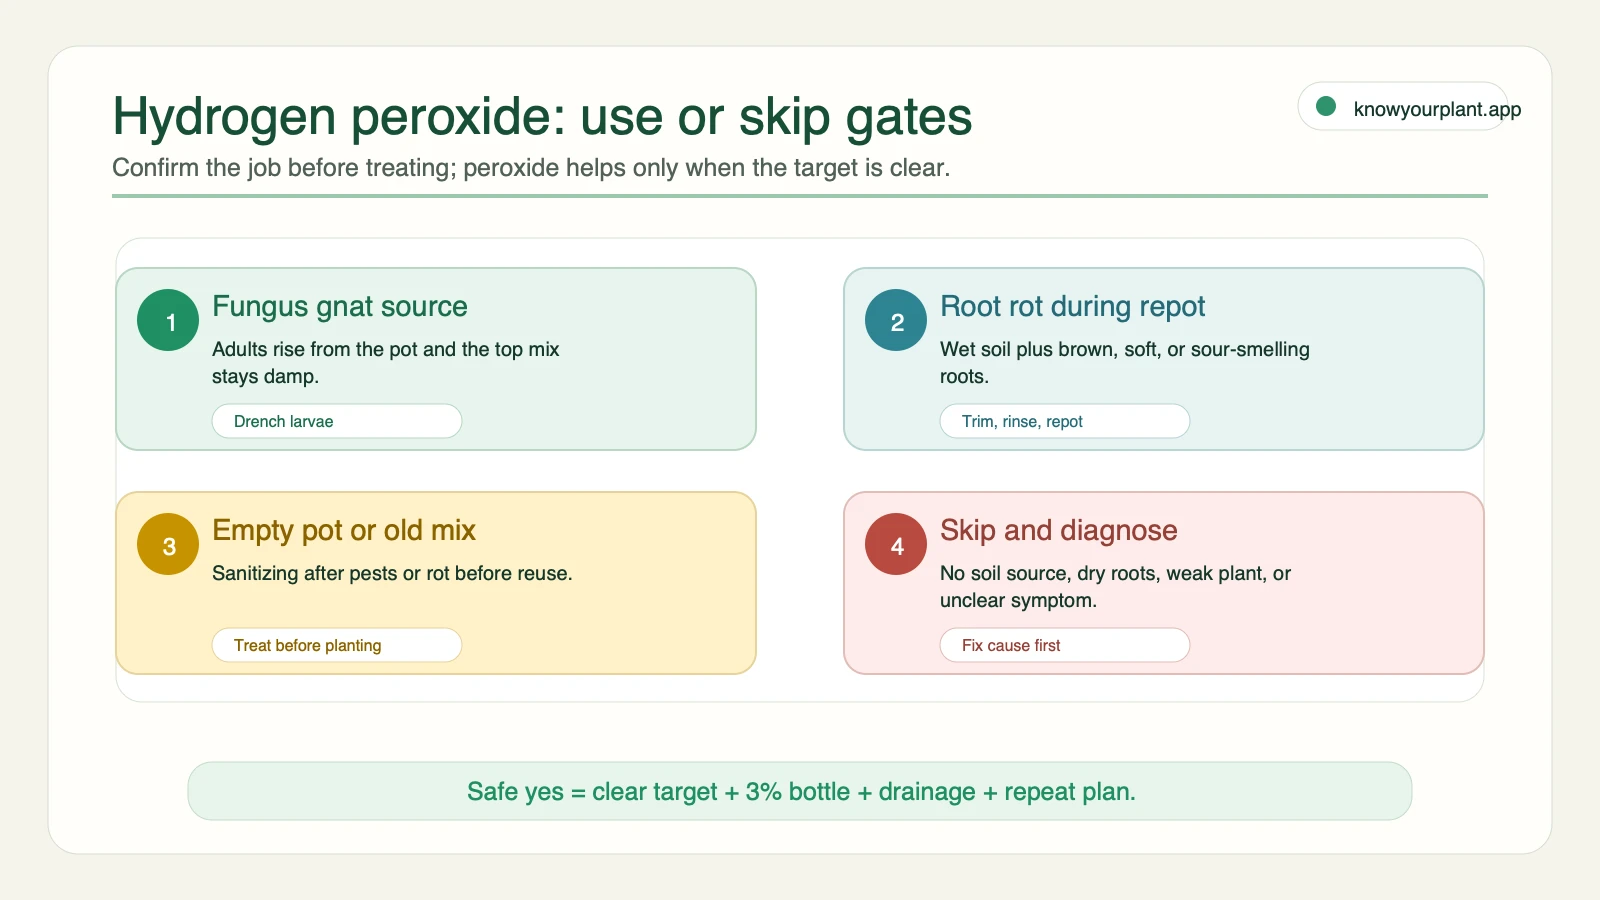Select the Trim, rinse, repot pill
This screenshot has height=900, width=1600.
pos(1065,421)
